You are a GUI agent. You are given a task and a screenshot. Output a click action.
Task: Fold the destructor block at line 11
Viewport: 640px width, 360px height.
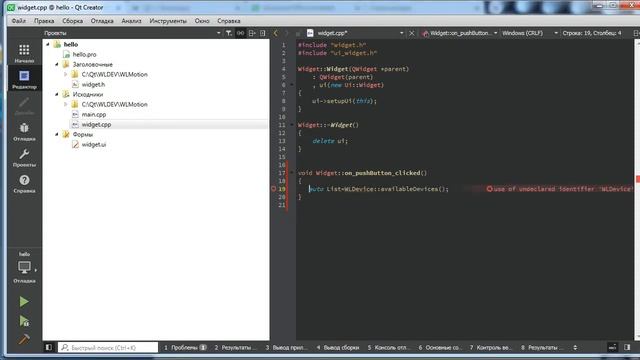tap(292, 125)
